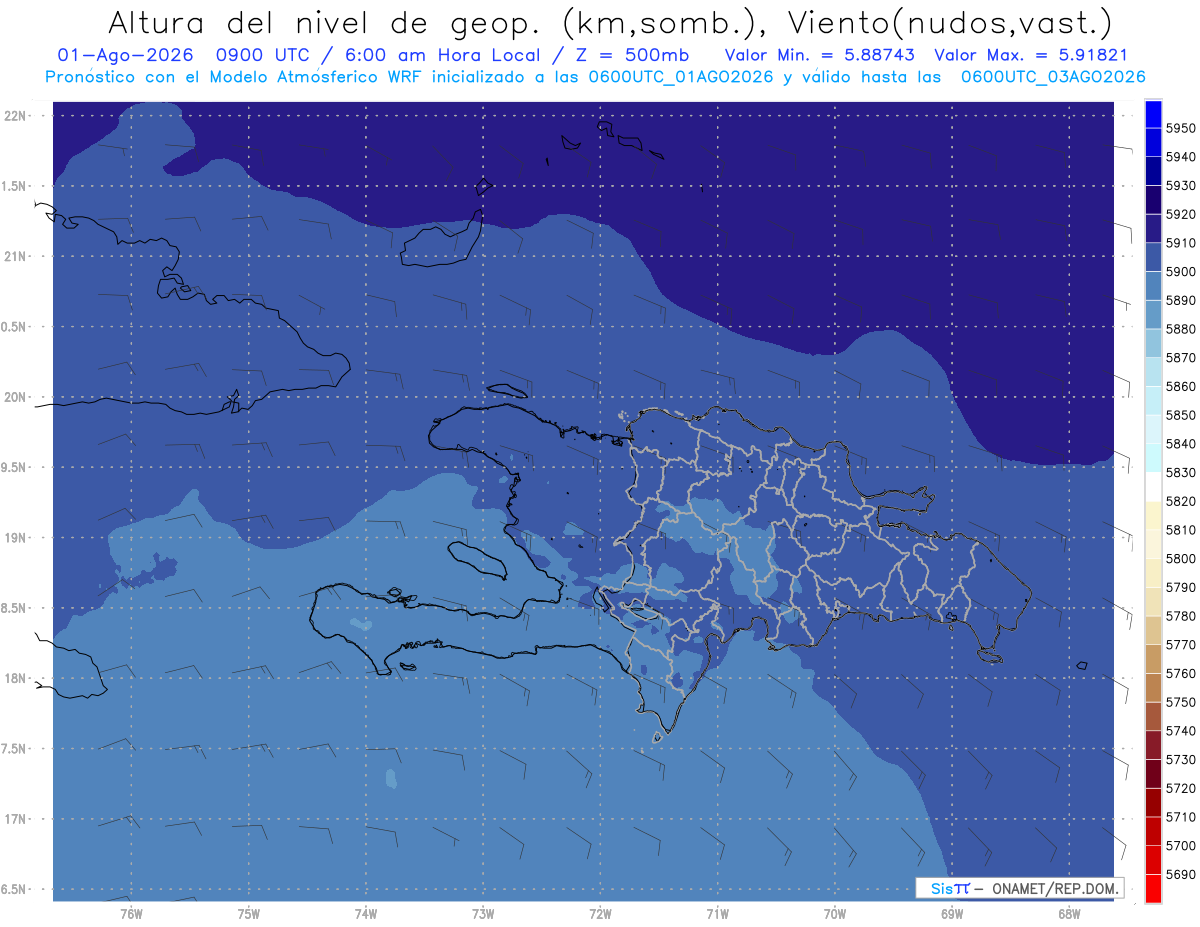The image size is (1200, 927).
Task: Click the colorbar label '5860'
Action: click(1180, 386)
